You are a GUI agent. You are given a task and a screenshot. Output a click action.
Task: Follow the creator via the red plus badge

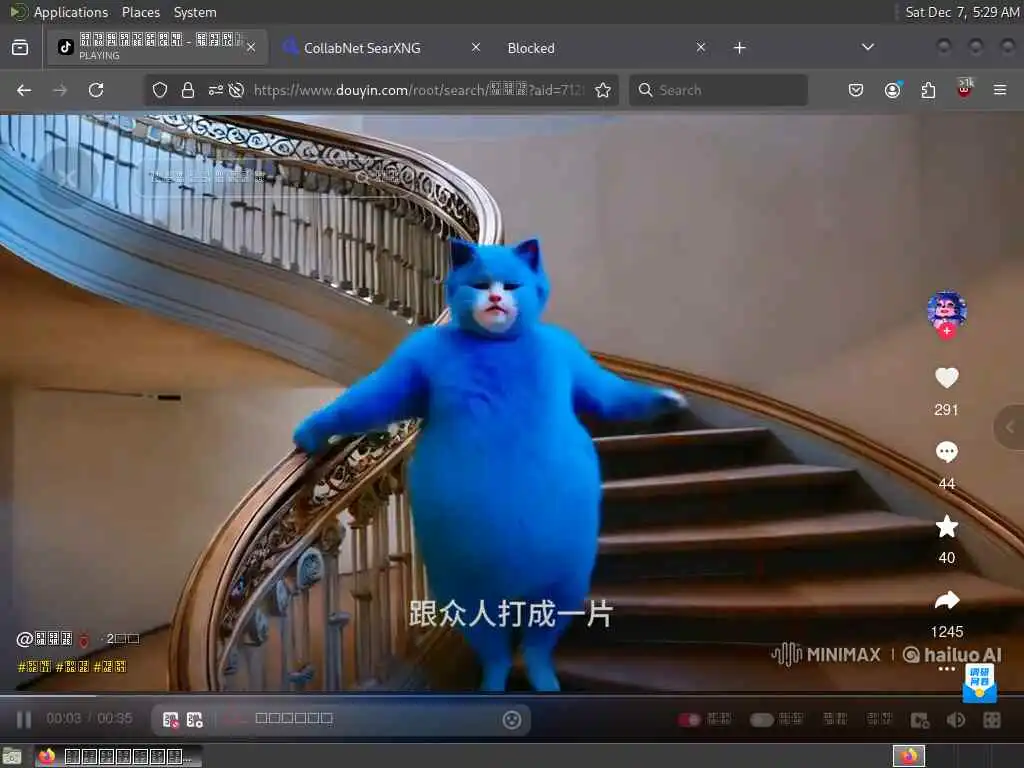(x=946, y=331)
